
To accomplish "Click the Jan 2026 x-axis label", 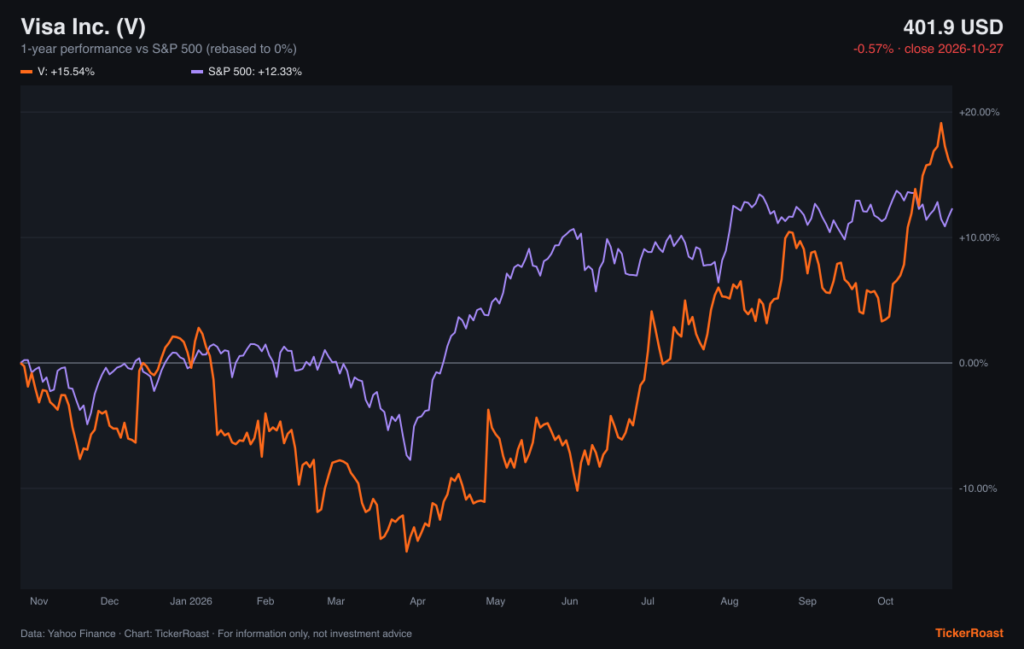I will pos(191,601).
